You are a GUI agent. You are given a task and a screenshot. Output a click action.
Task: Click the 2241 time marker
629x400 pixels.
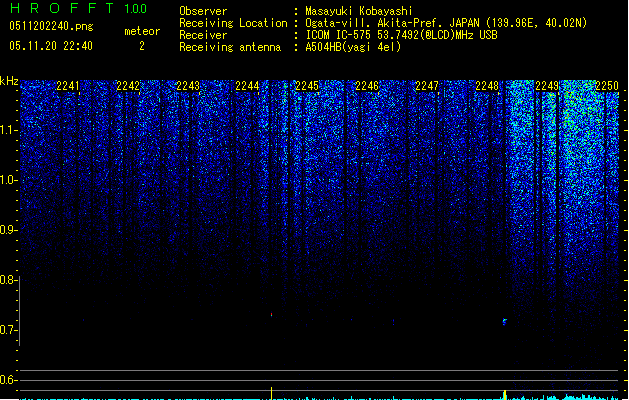click(68, 85)
